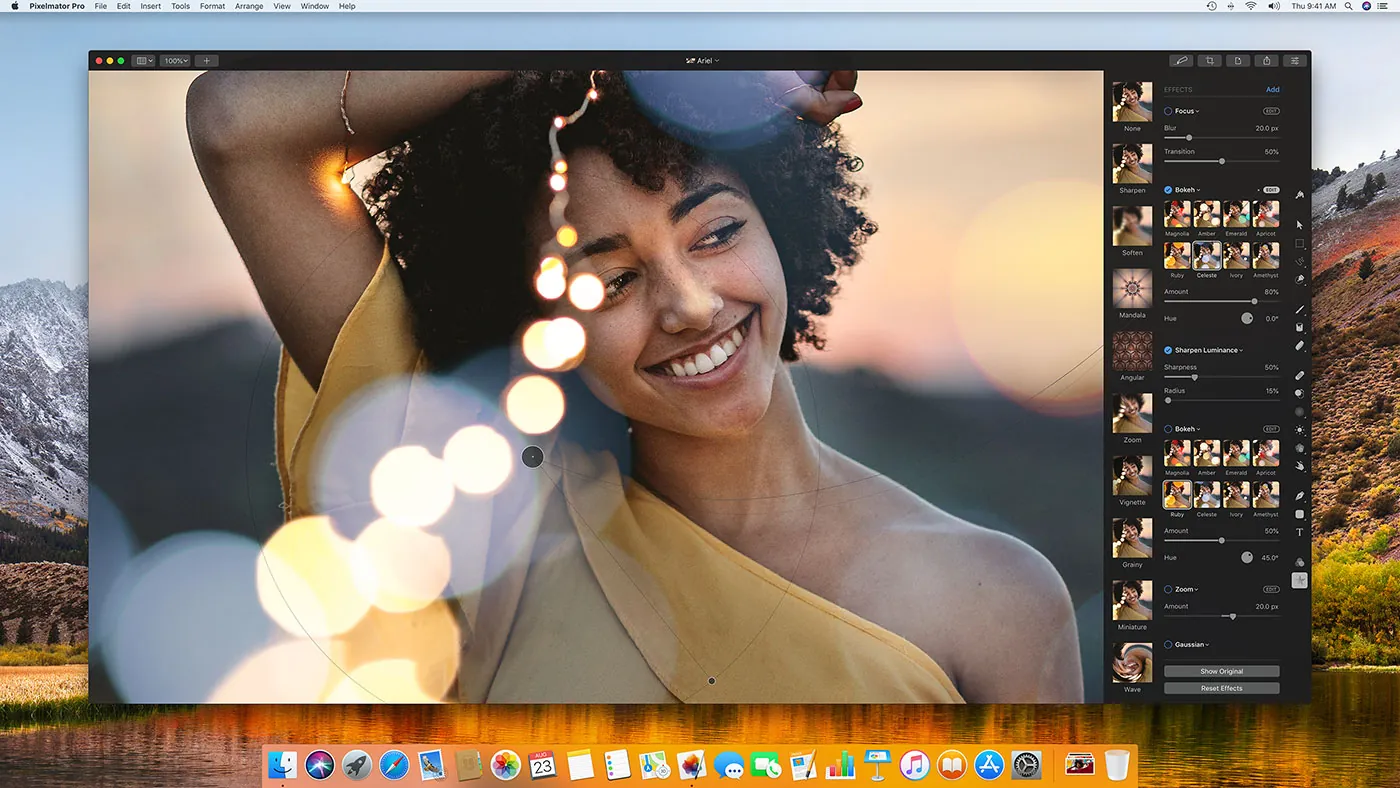This screenshot has width=1400, height=788.
Task: Select the Erase tool in the sidebar
Action: 1299,345
